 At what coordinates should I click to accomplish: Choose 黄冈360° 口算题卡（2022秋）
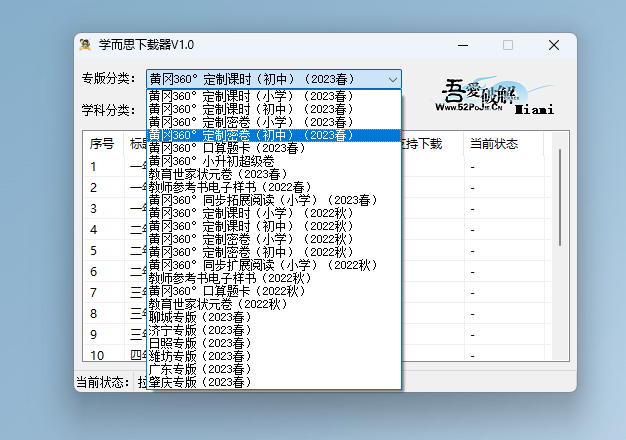274,291
